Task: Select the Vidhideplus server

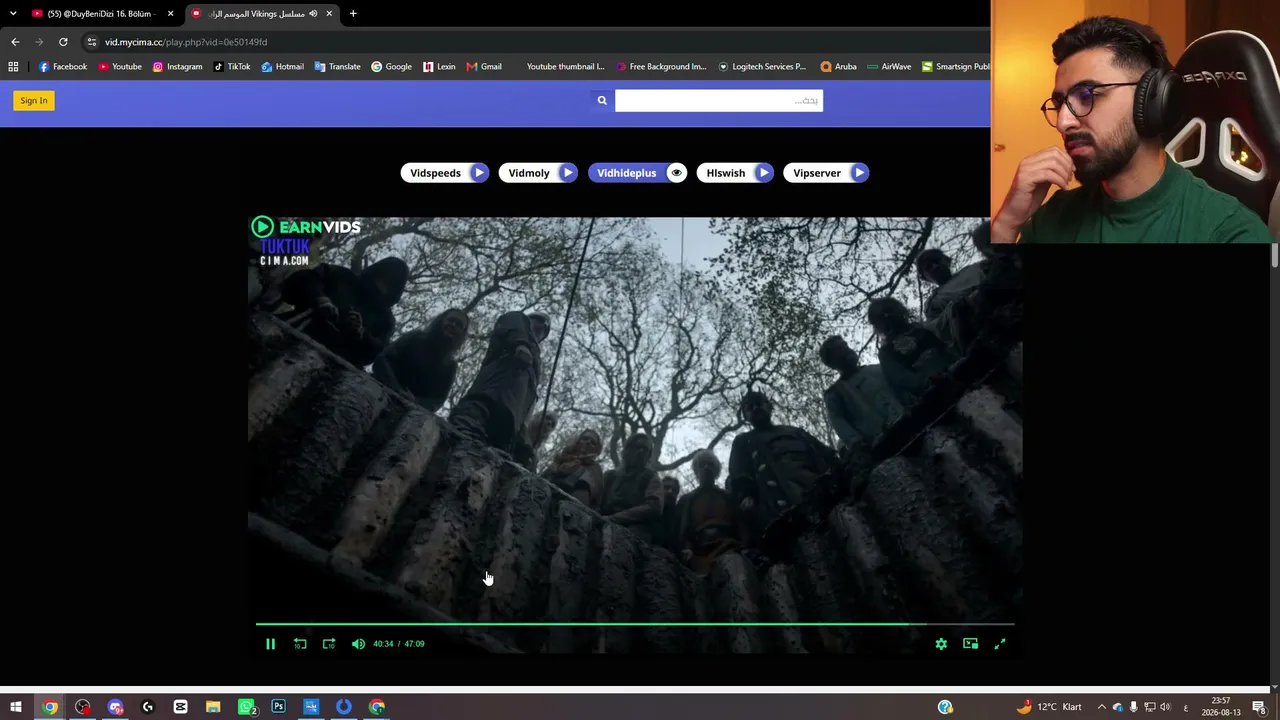Action: [x=637, y=173]
